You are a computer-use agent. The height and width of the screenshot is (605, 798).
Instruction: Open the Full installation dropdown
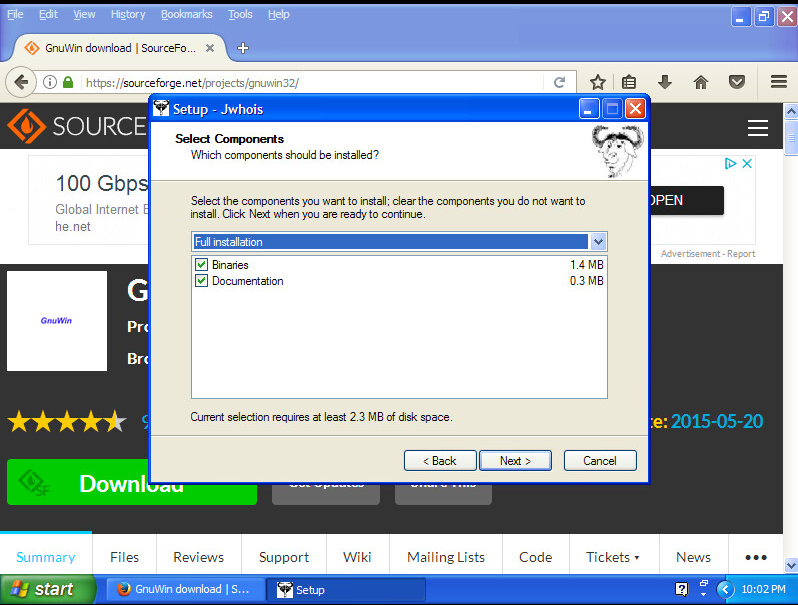tap(598, 242)
